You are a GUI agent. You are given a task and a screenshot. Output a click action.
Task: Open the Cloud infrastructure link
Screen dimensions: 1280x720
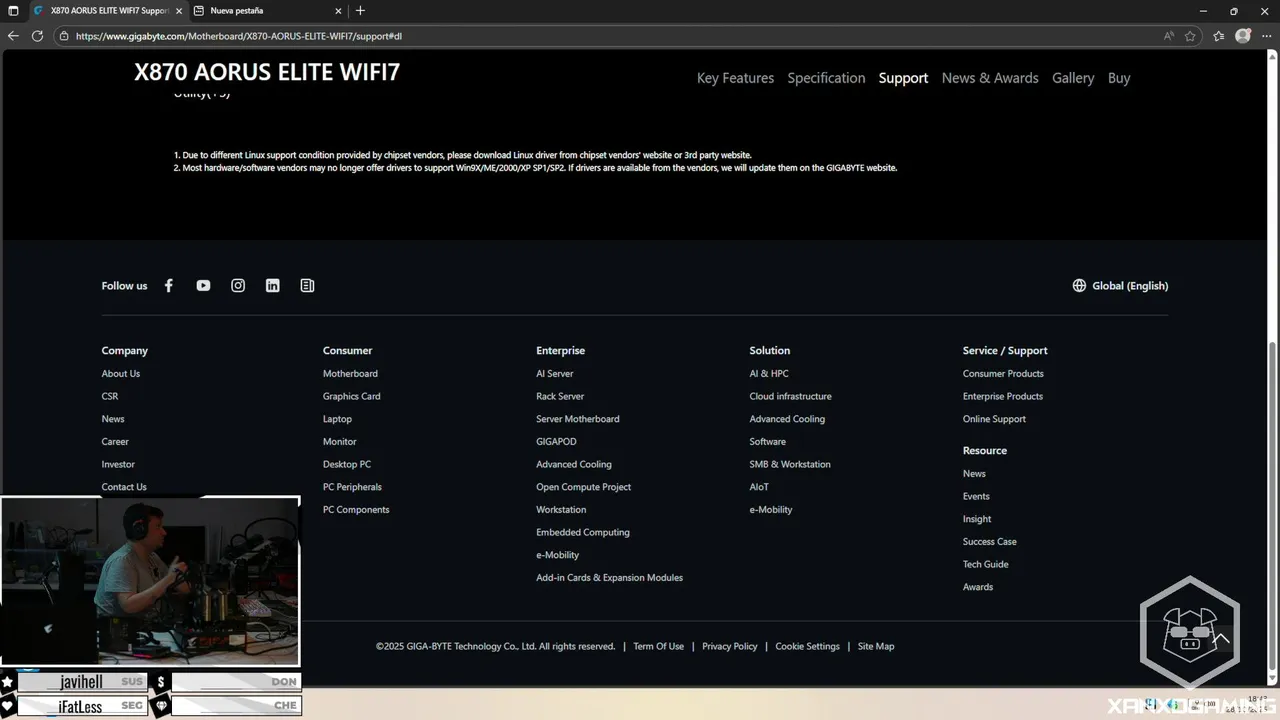791,396
